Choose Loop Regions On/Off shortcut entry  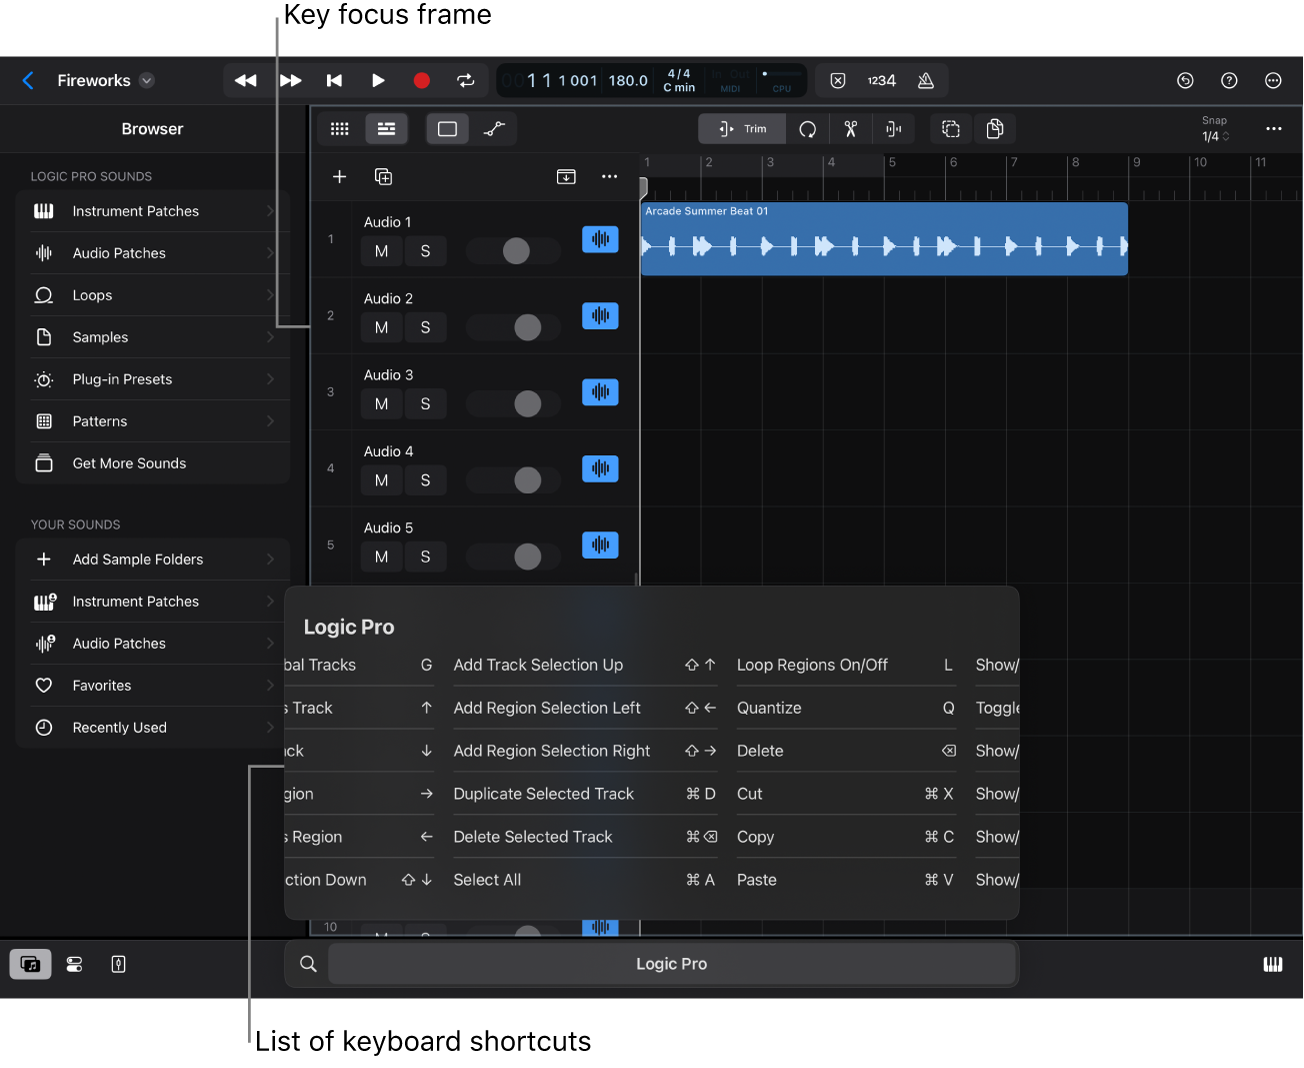coord(846,665)
